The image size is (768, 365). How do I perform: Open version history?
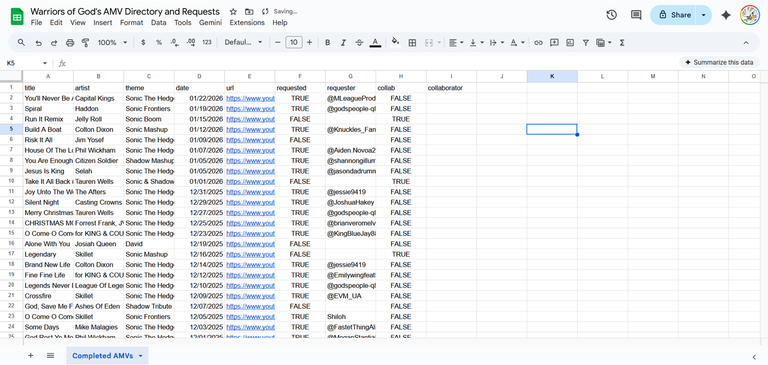(x=611, y=15)
